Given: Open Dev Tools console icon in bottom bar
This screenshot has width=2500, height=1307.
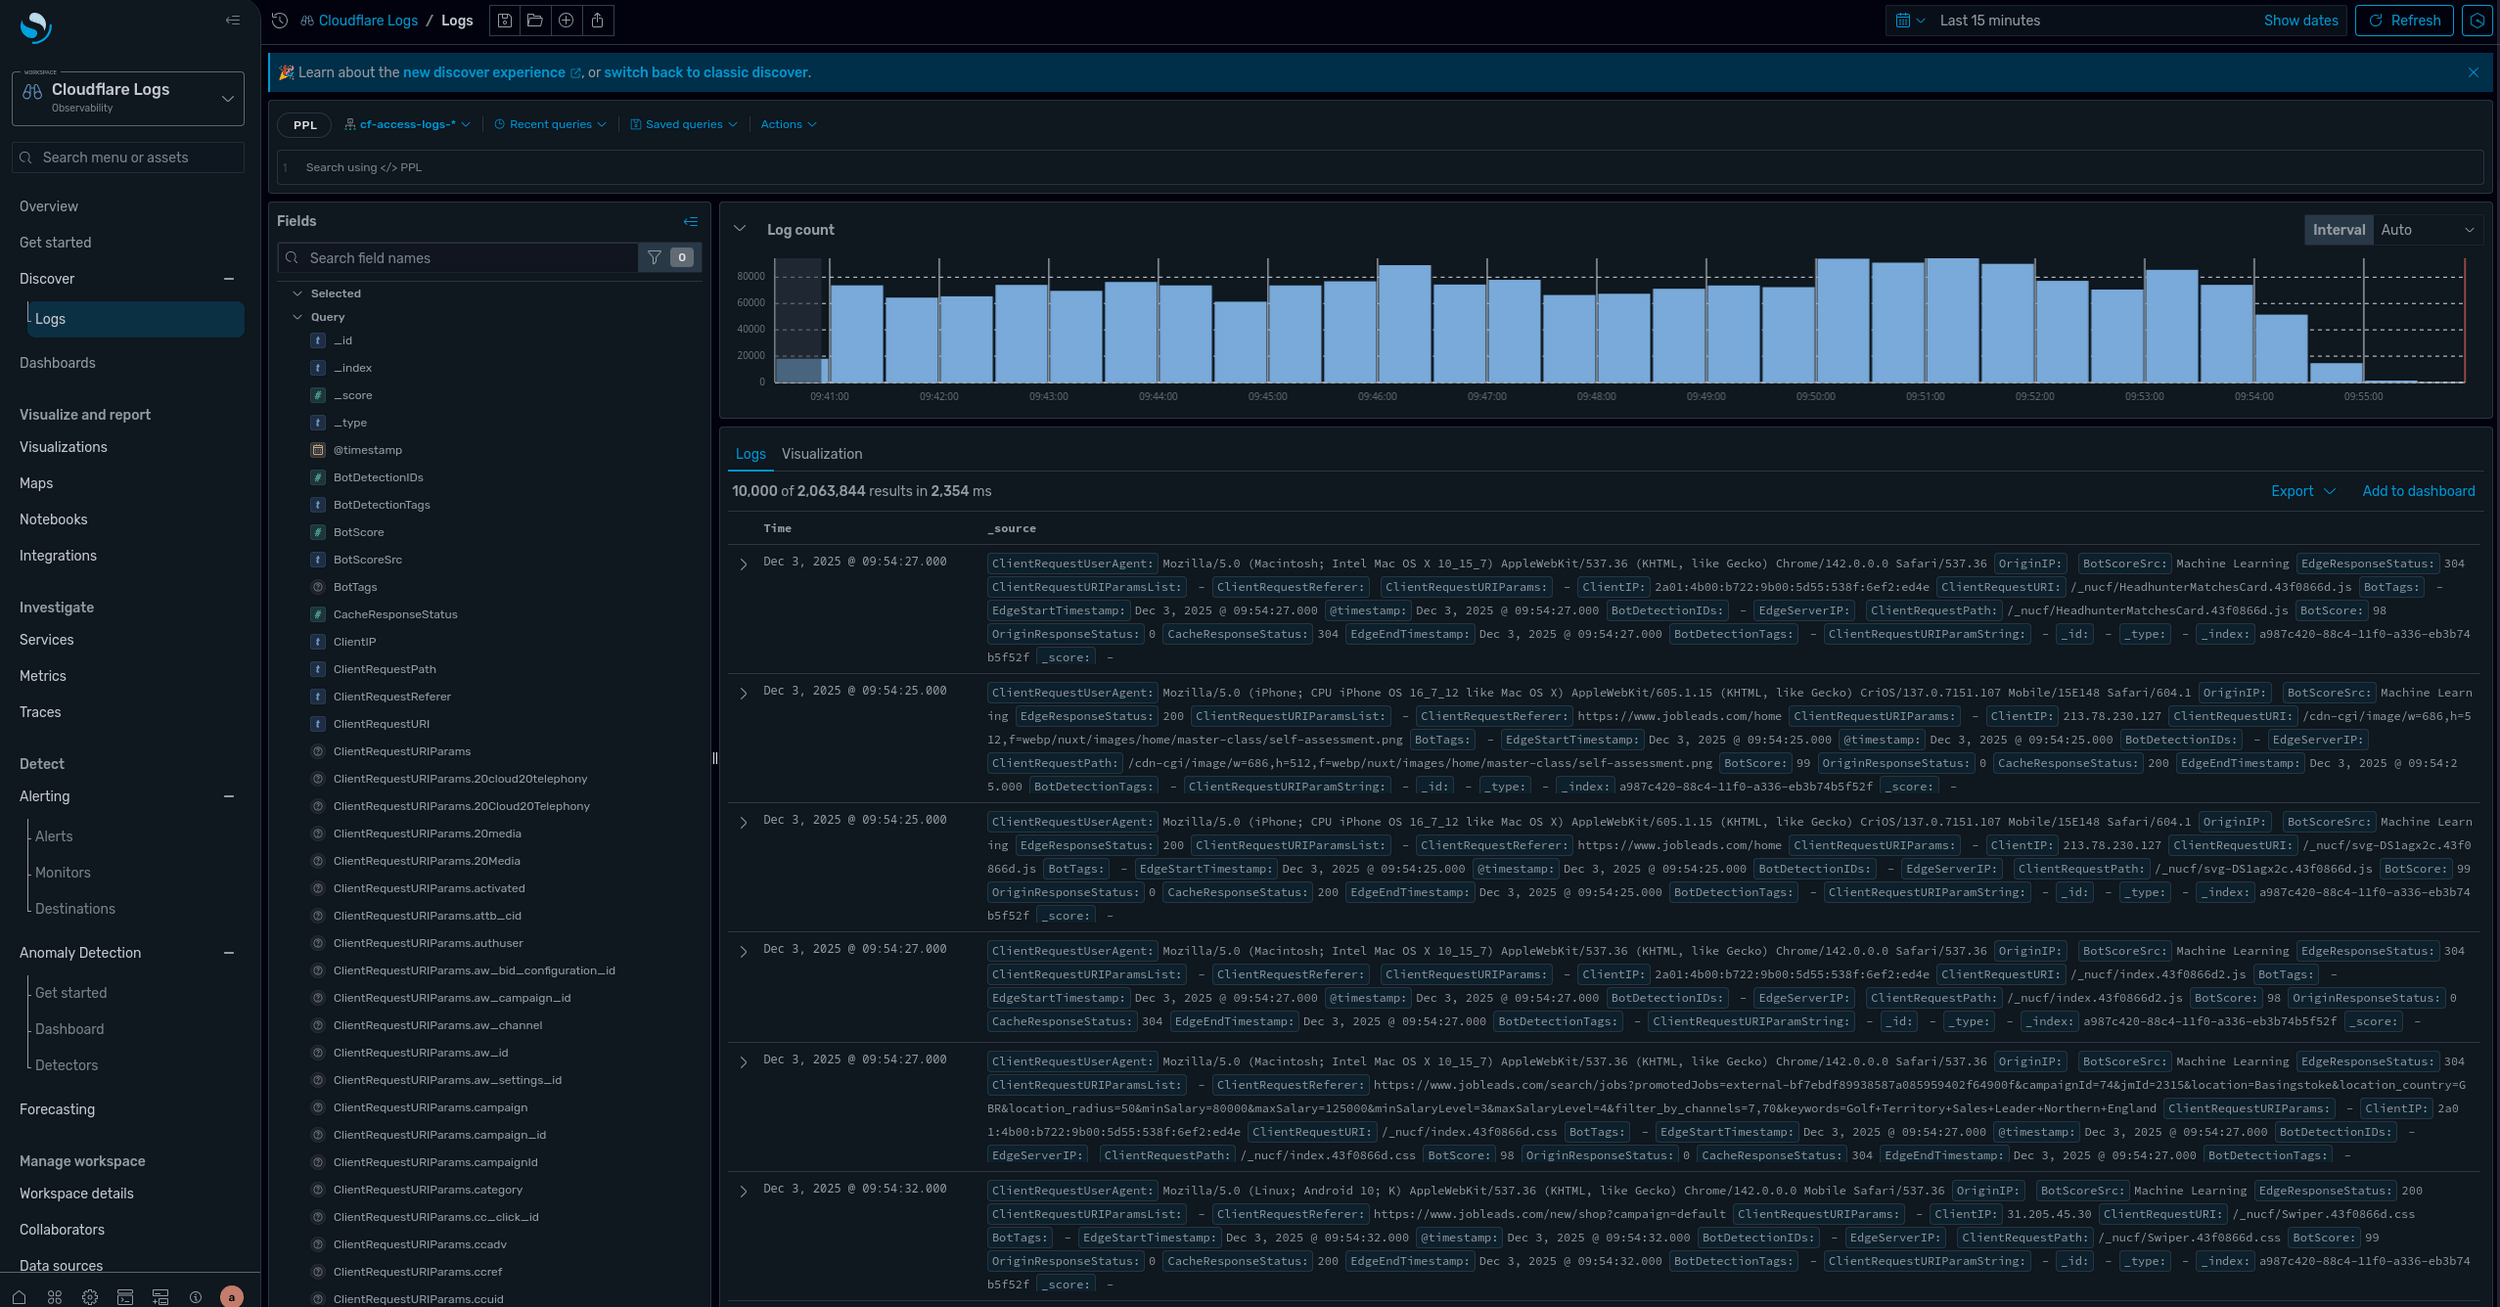Looking at the screenshot, I should pos(125,1297).
